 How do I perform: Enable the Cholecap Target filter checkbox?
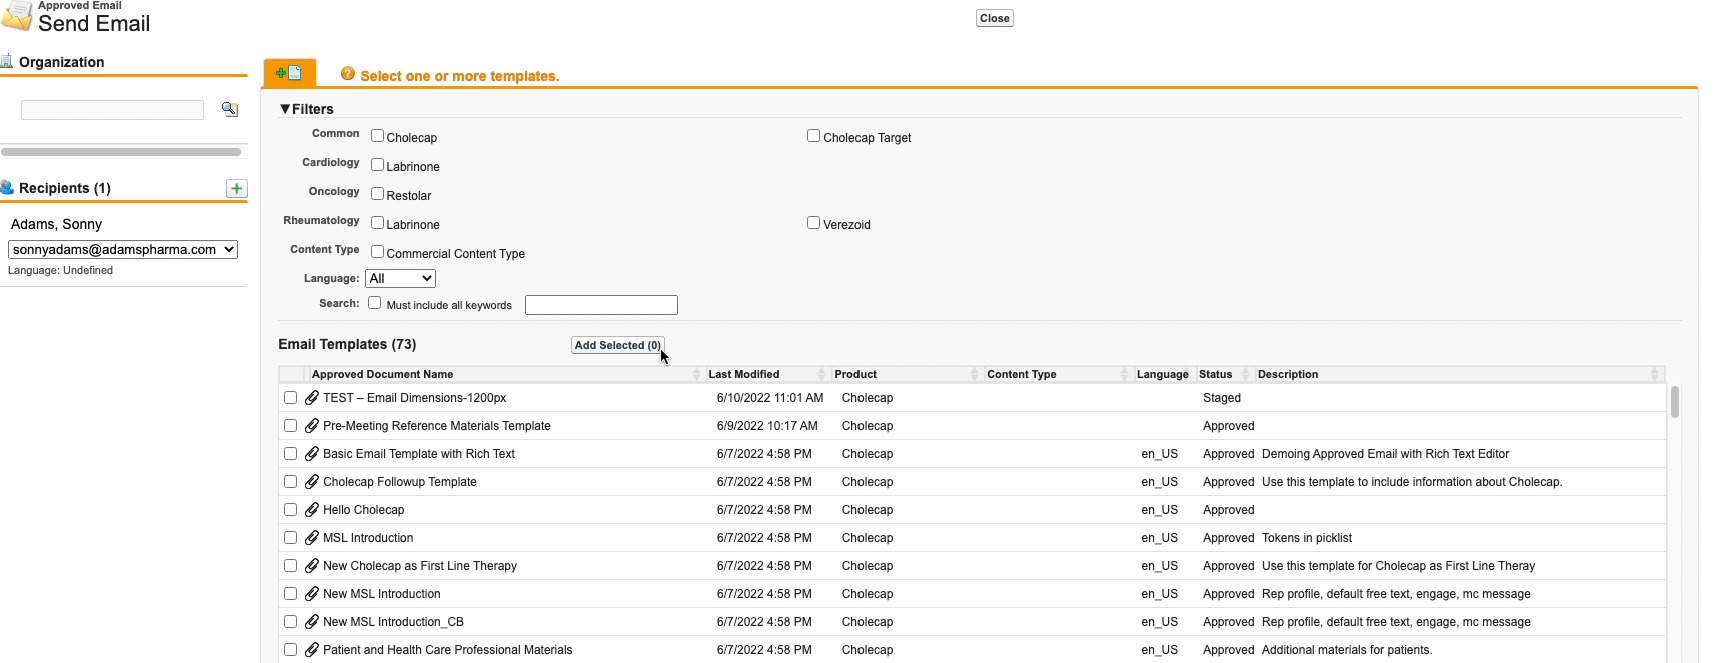(813, 136)
